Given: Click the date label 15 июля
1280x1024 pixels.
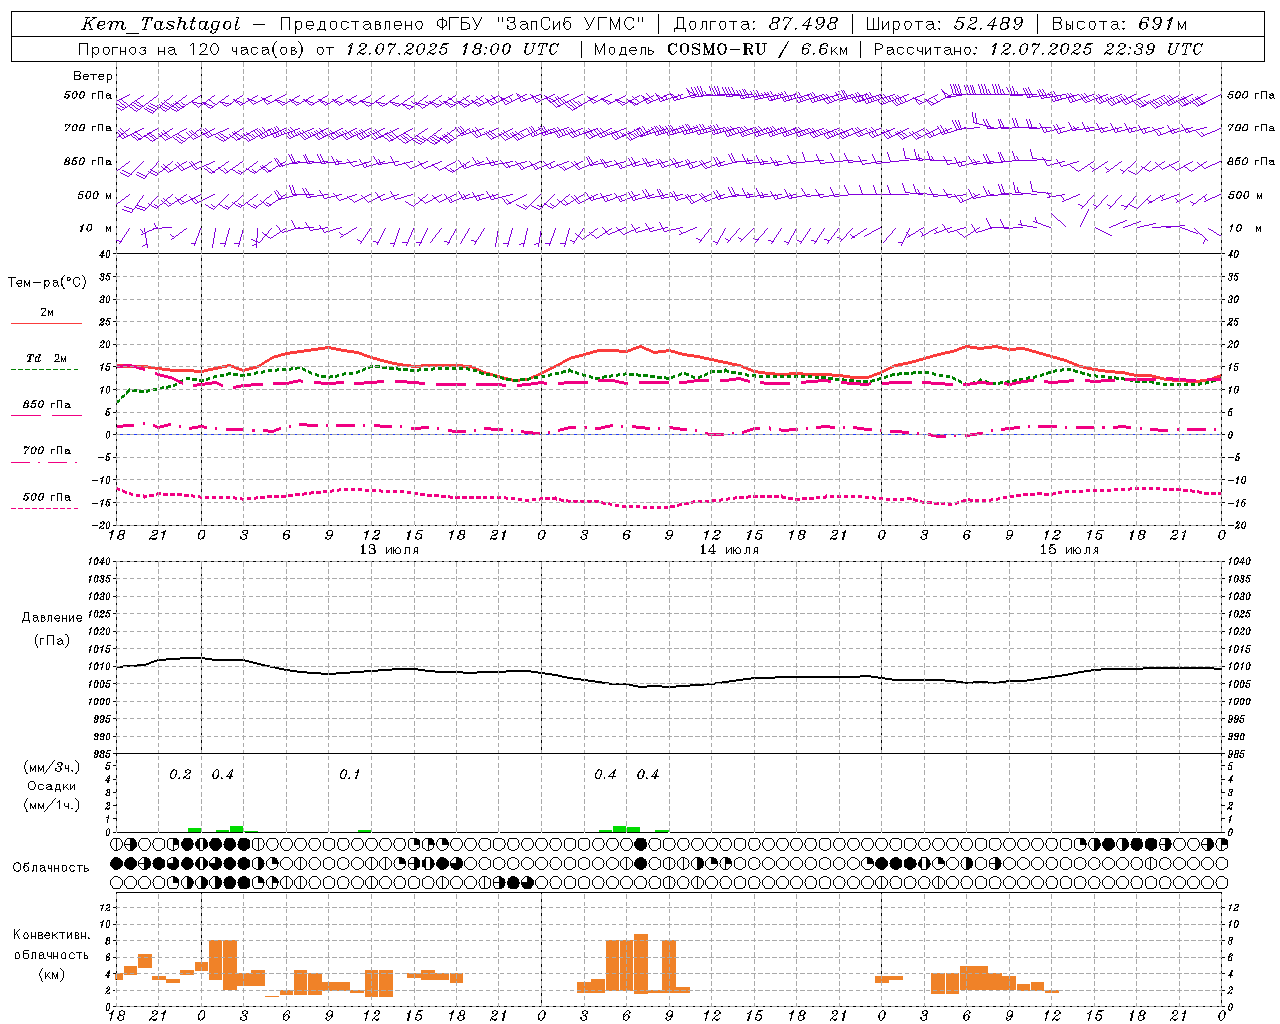Looking at the screenshot, I should 1069,550.
